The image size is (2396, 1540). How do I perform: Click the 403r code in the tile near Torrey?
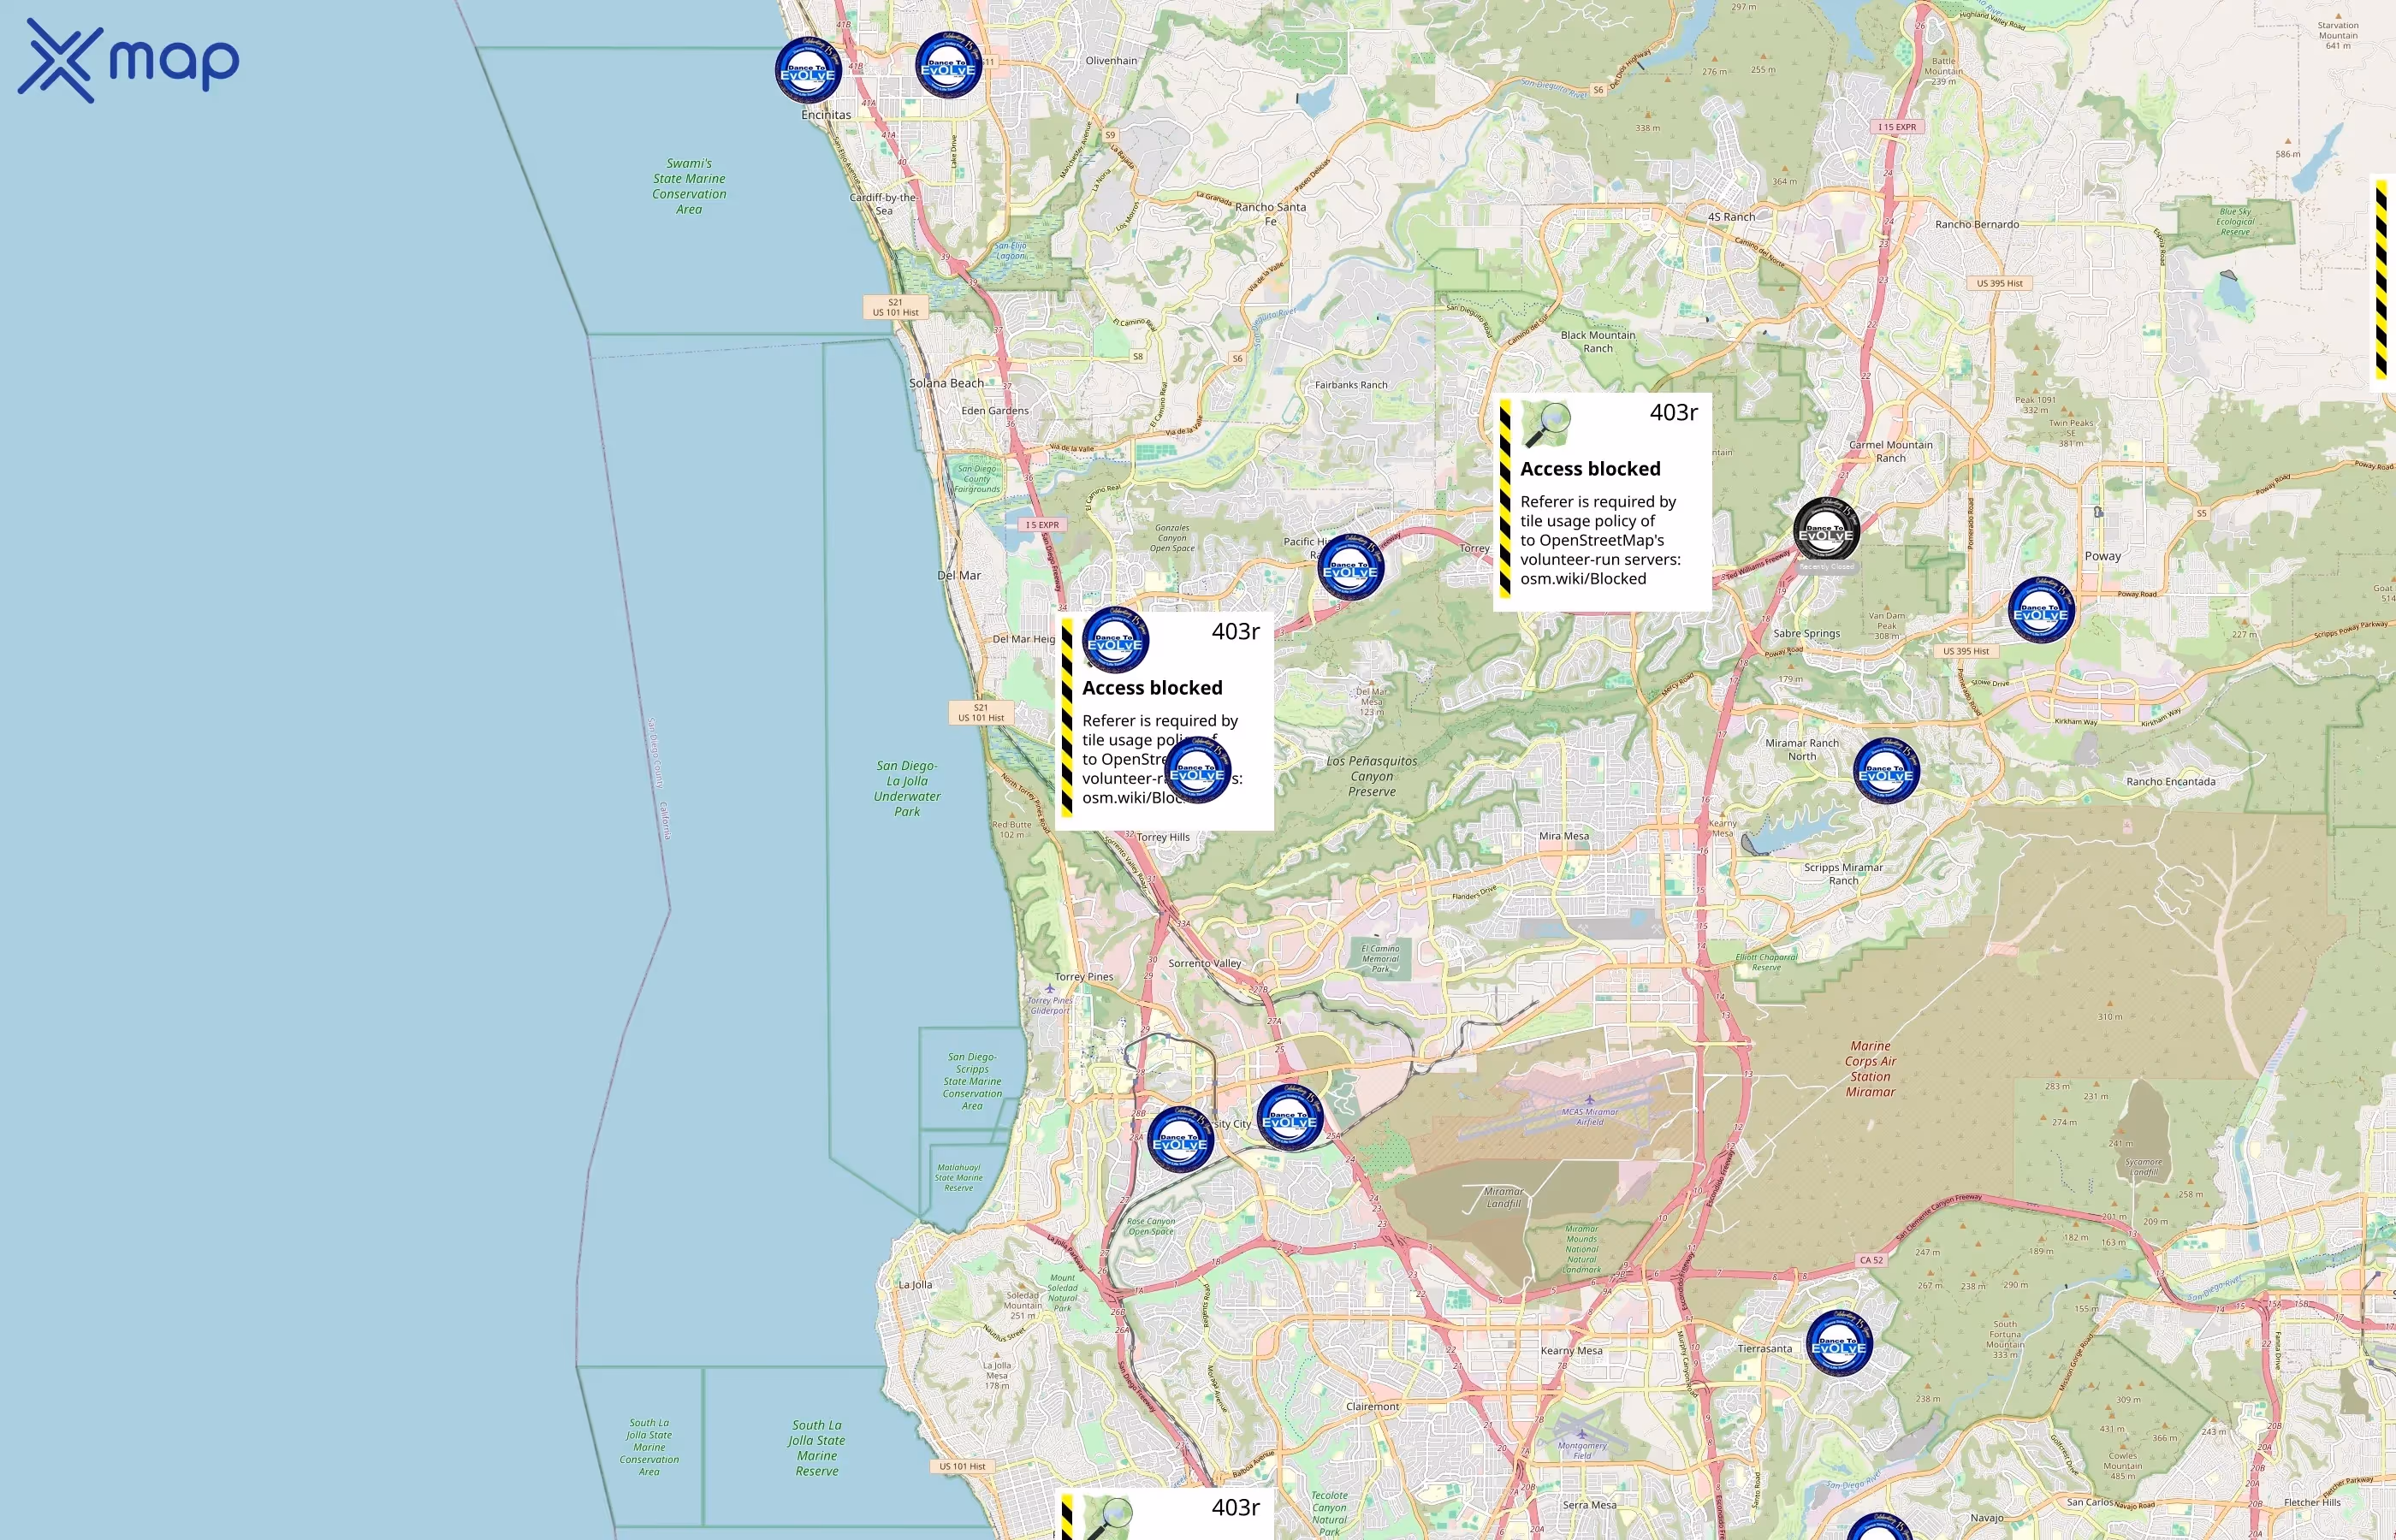pyautogui.click(x=1673, y=413)
